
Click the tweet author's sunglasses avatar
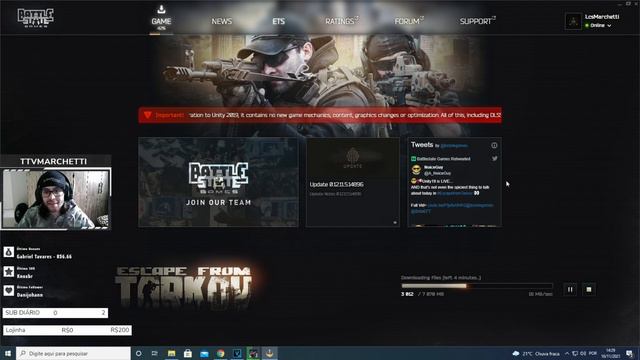pos(416,170)
